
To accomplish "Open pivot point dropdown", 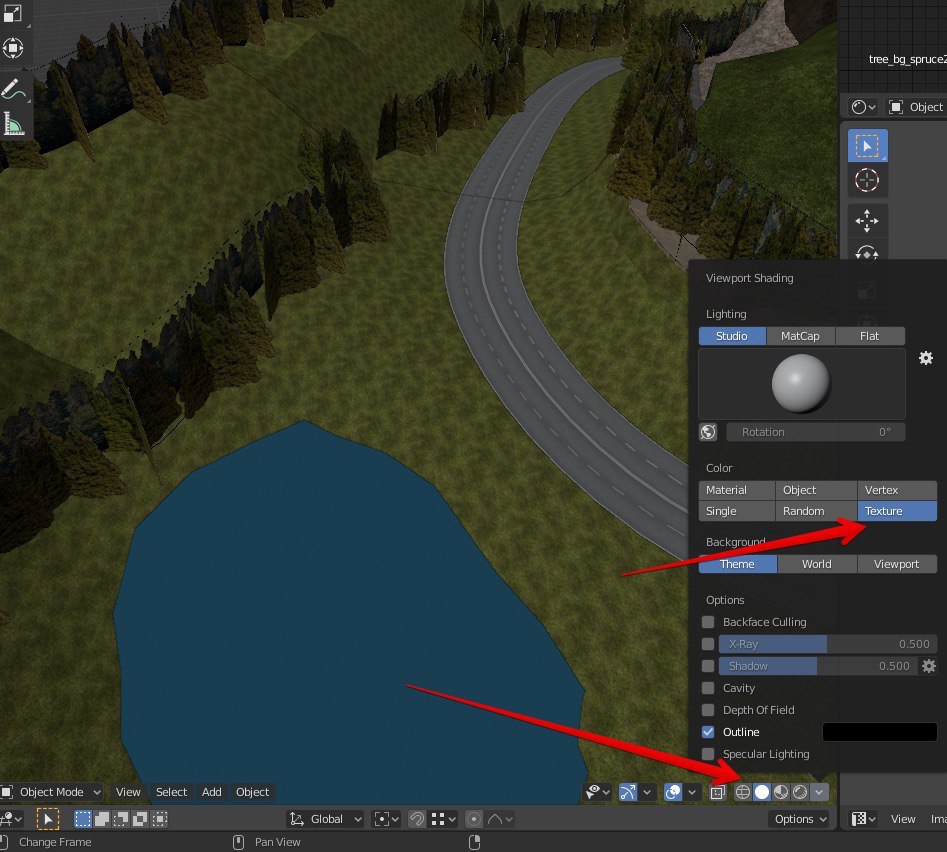I will tap(387, 819).
